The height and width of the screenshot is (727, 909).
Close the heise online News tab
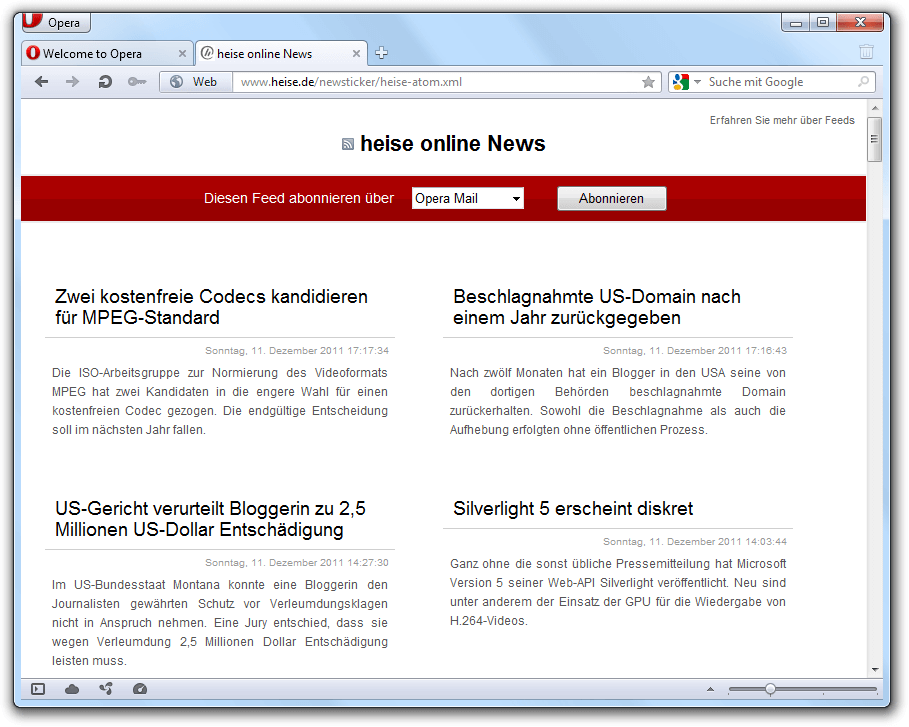(356, 53)
